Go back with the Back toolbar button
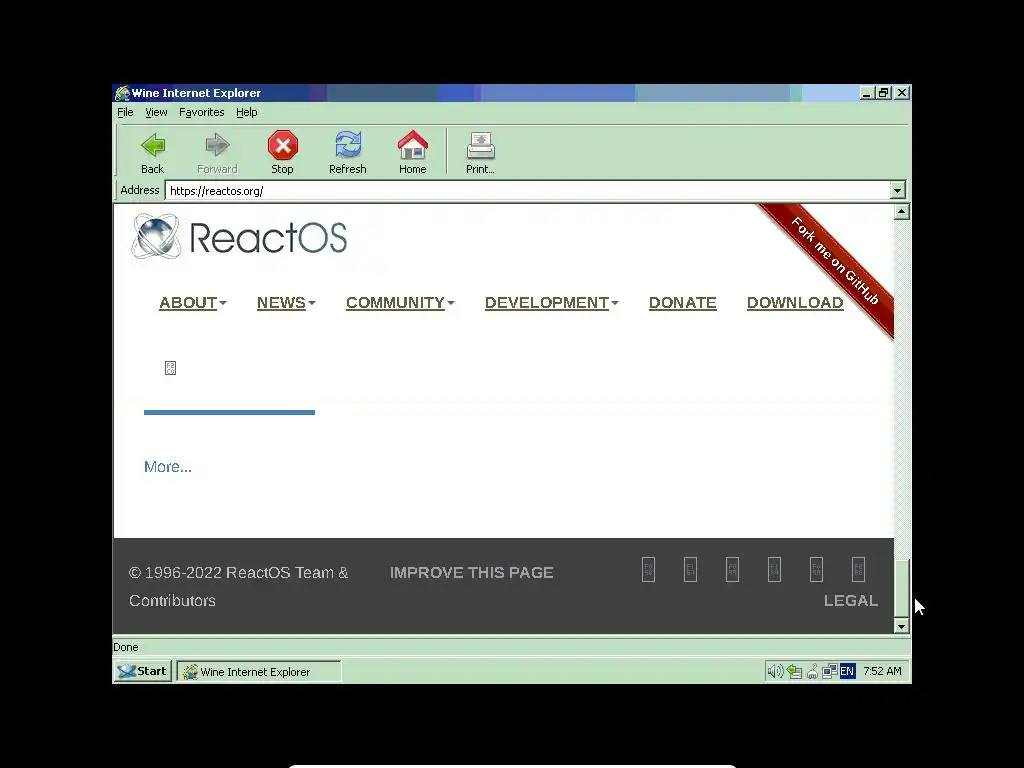This screenshot has width=1024, height=768. coord(153,153)
